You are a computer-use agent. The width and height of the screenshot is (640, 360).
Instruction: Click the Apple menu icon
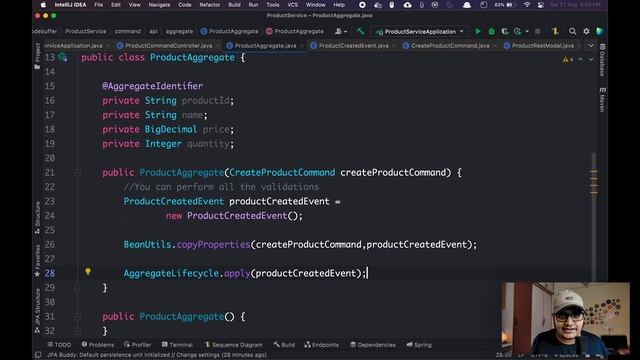point(43,5)
